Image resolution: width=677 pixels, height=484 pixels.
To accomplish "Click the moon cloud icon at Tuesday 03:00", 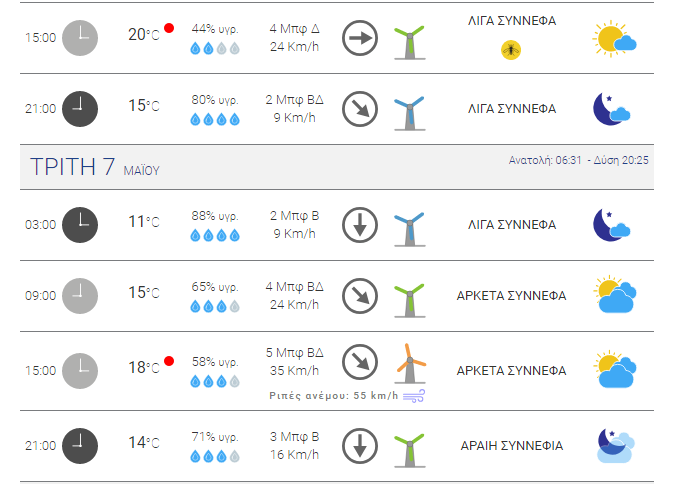I will (x=611, y=225).
